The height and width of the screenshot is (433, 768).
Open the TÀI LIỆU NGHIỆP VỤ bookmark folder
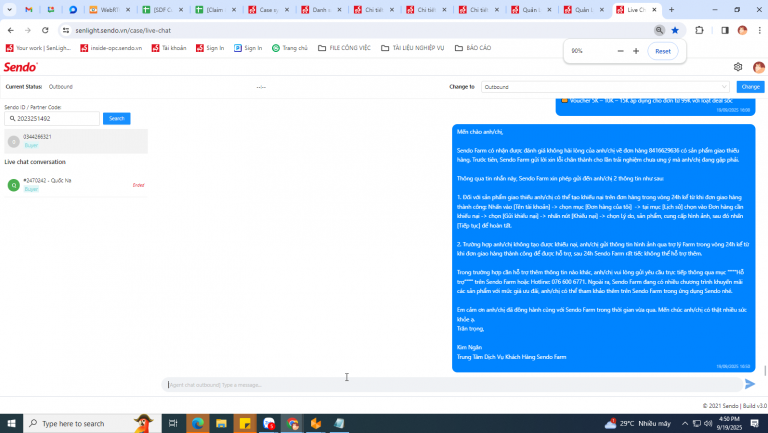[x=412, y=48]
